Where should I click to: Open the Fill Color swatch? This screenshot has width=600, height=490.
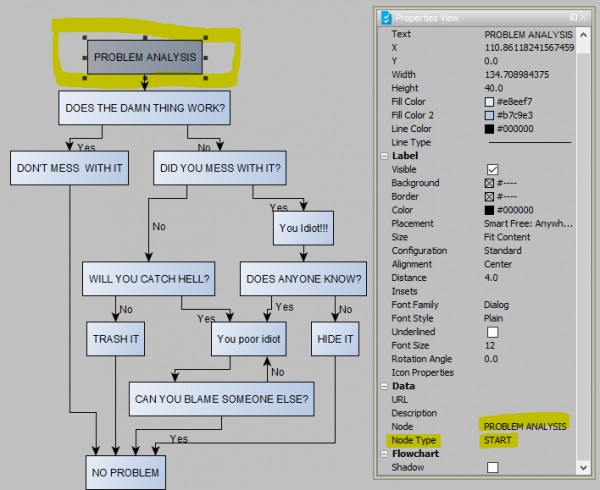490,101
